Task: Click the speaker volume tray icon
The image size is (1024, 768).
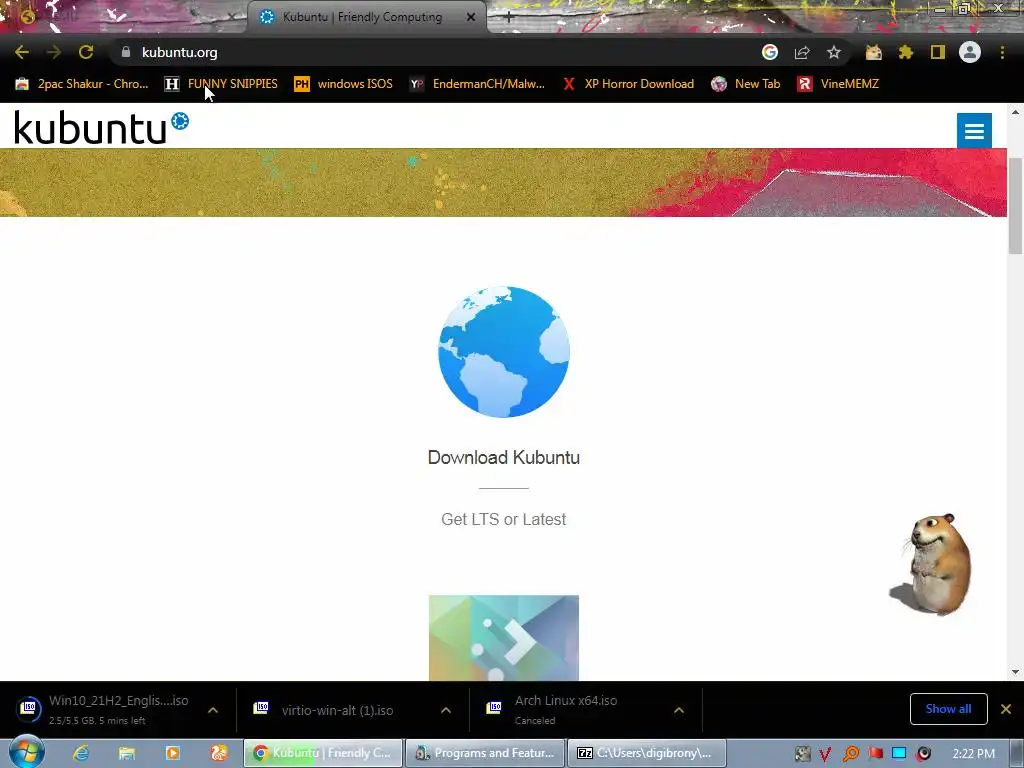Action: [923, 754]
